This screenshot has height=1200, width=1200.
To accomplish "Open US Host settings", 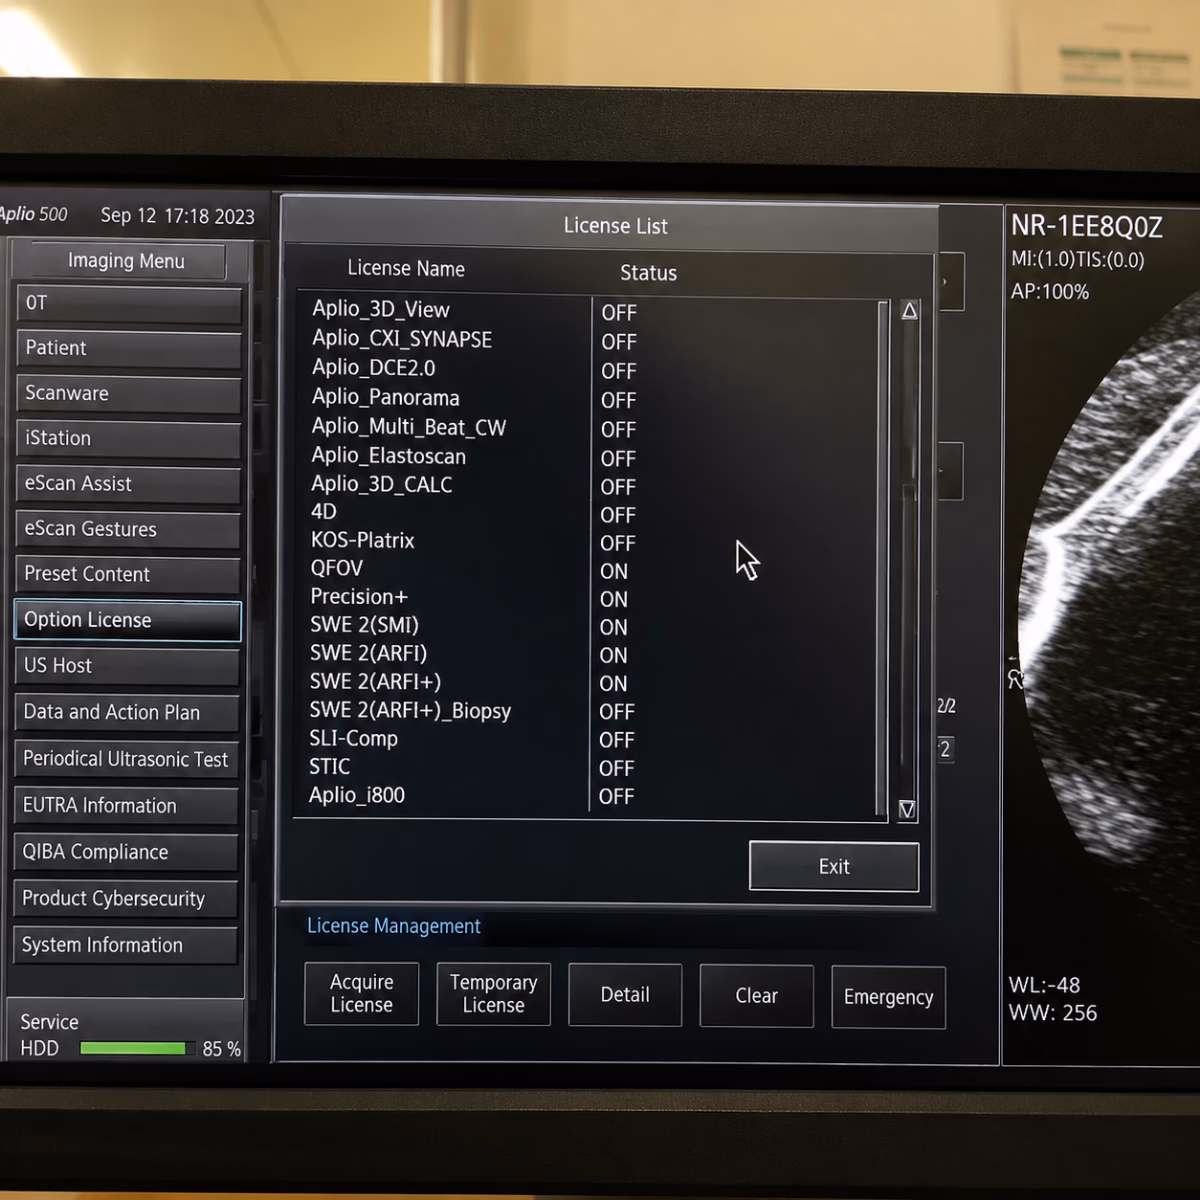I will pyautogui.click(x=127, y=666).
